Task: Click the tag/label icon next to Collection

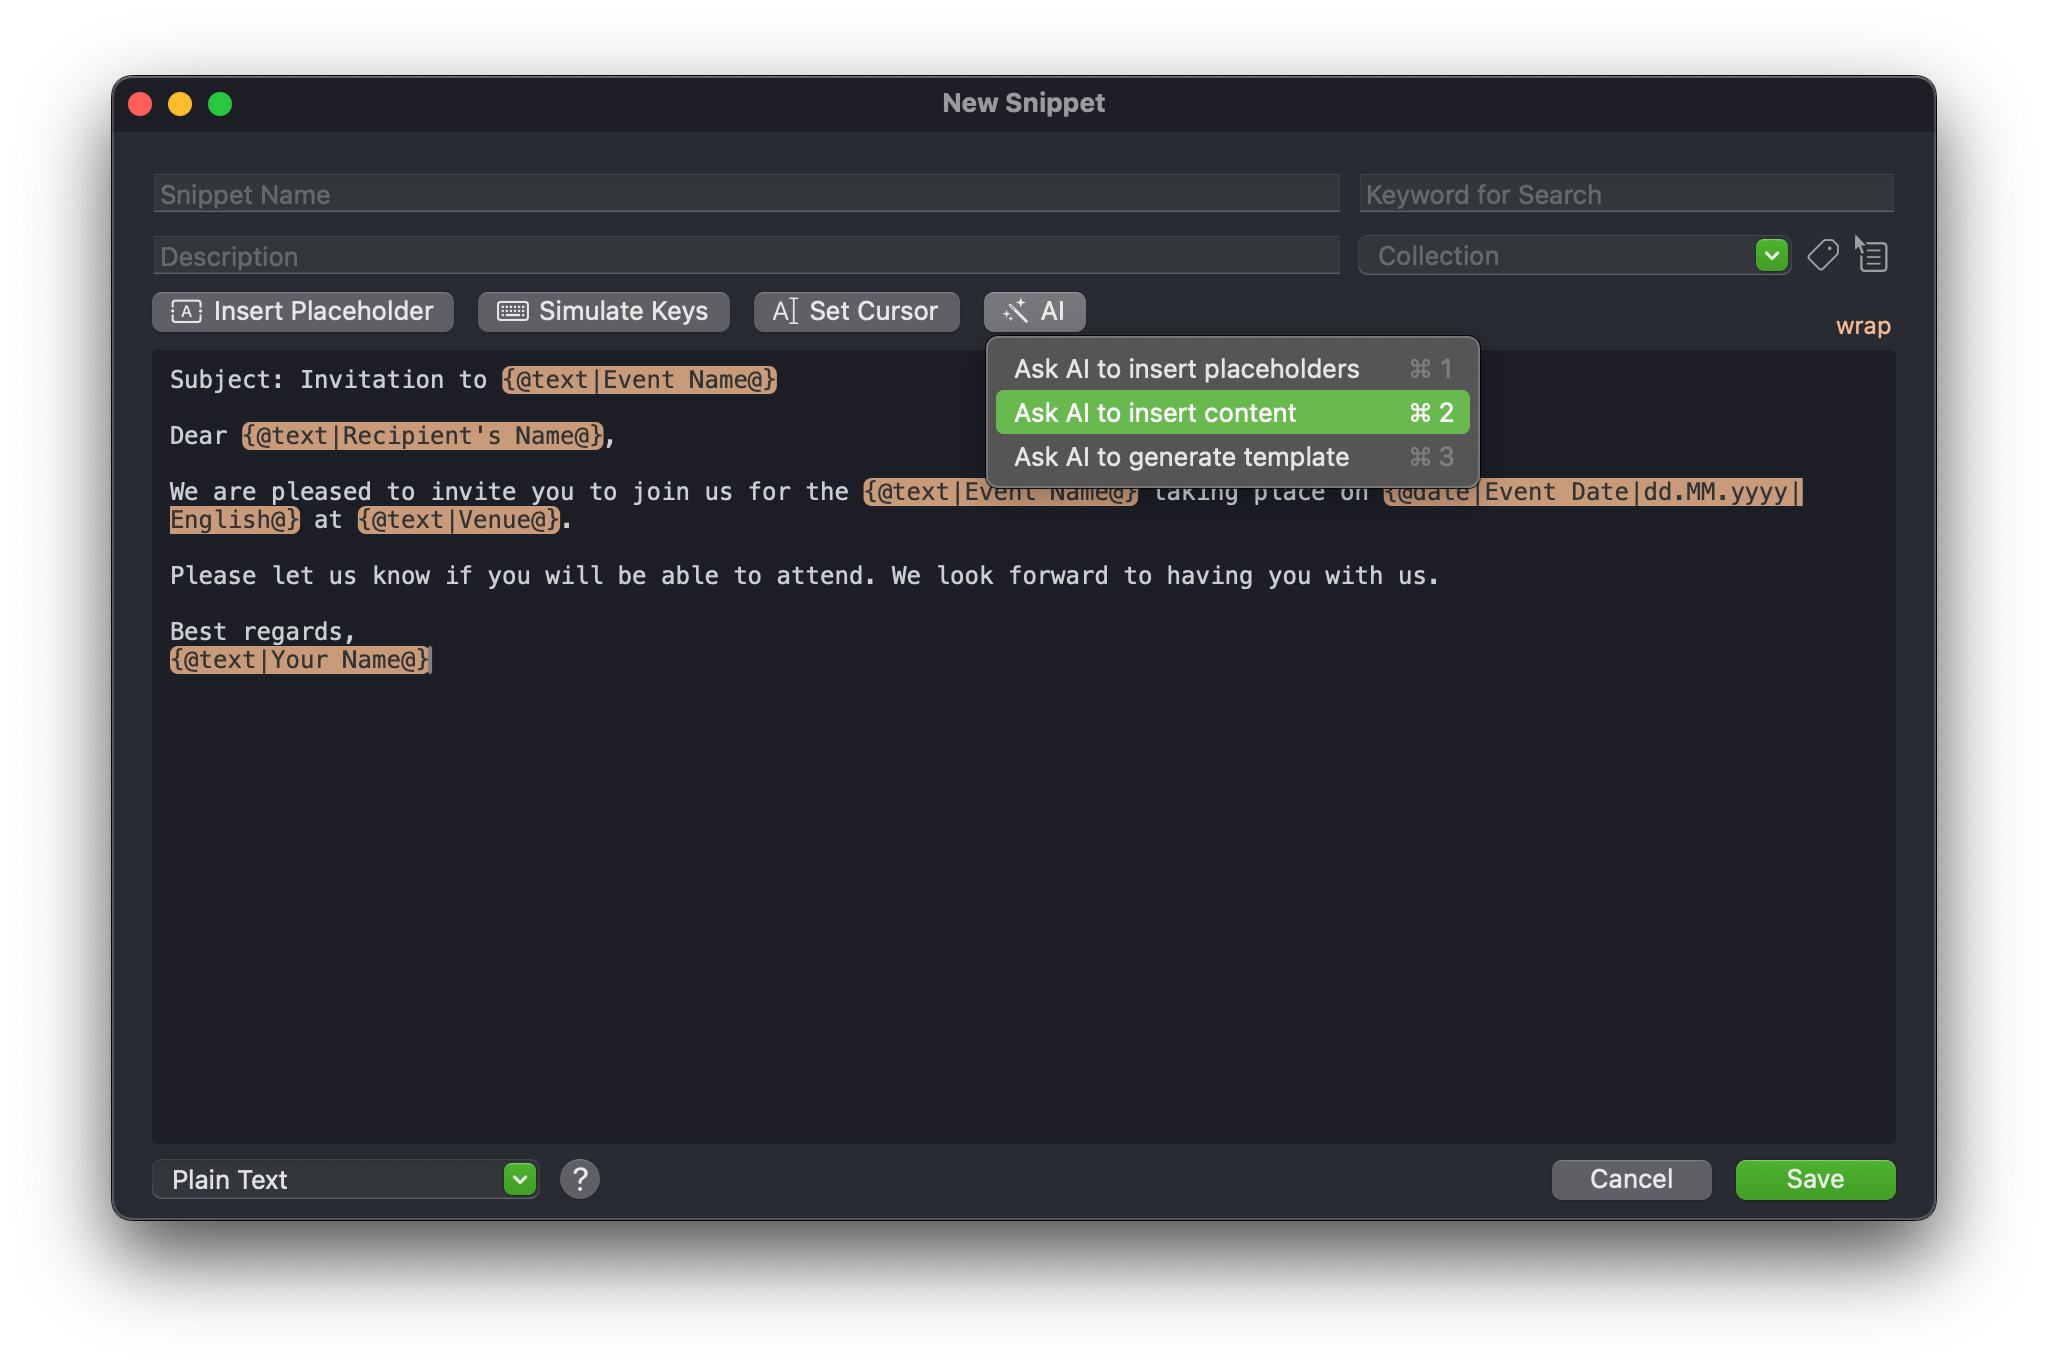Action: click(x=1824, y=253)
